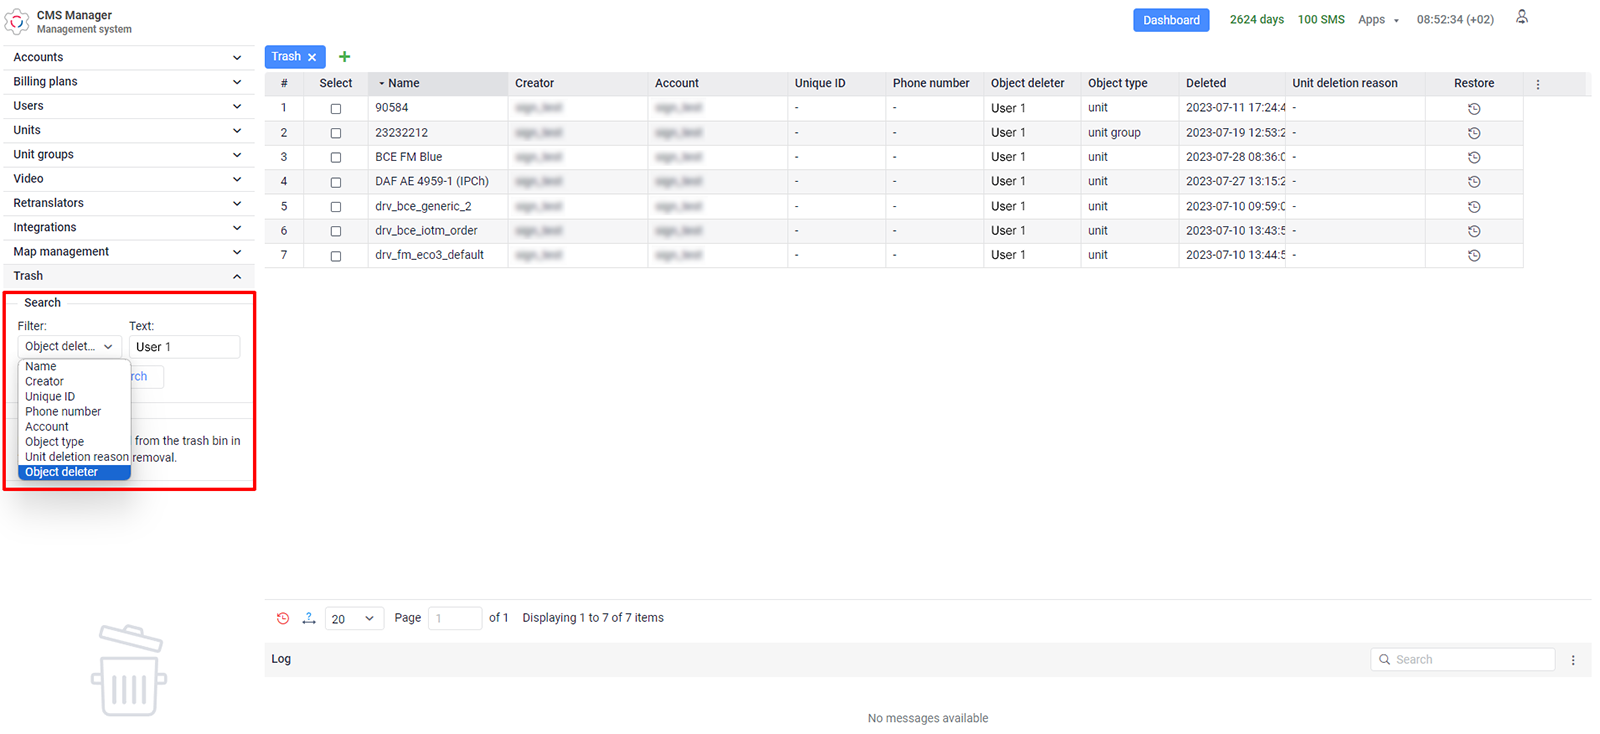Image resolution: width=1600 pixels, height=734 pixels.
Task: Restore item 90584 with restore icon
Action: tap(1474, 108)
